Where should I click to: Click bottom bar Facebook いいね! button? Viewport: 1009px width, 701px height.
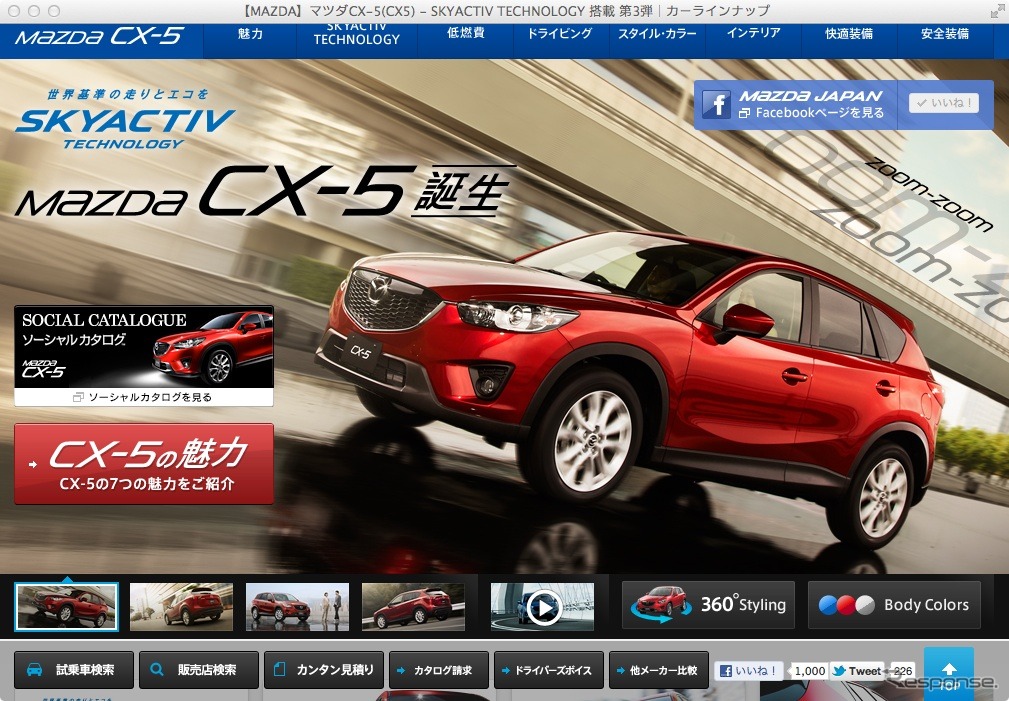tap(749, 671)
